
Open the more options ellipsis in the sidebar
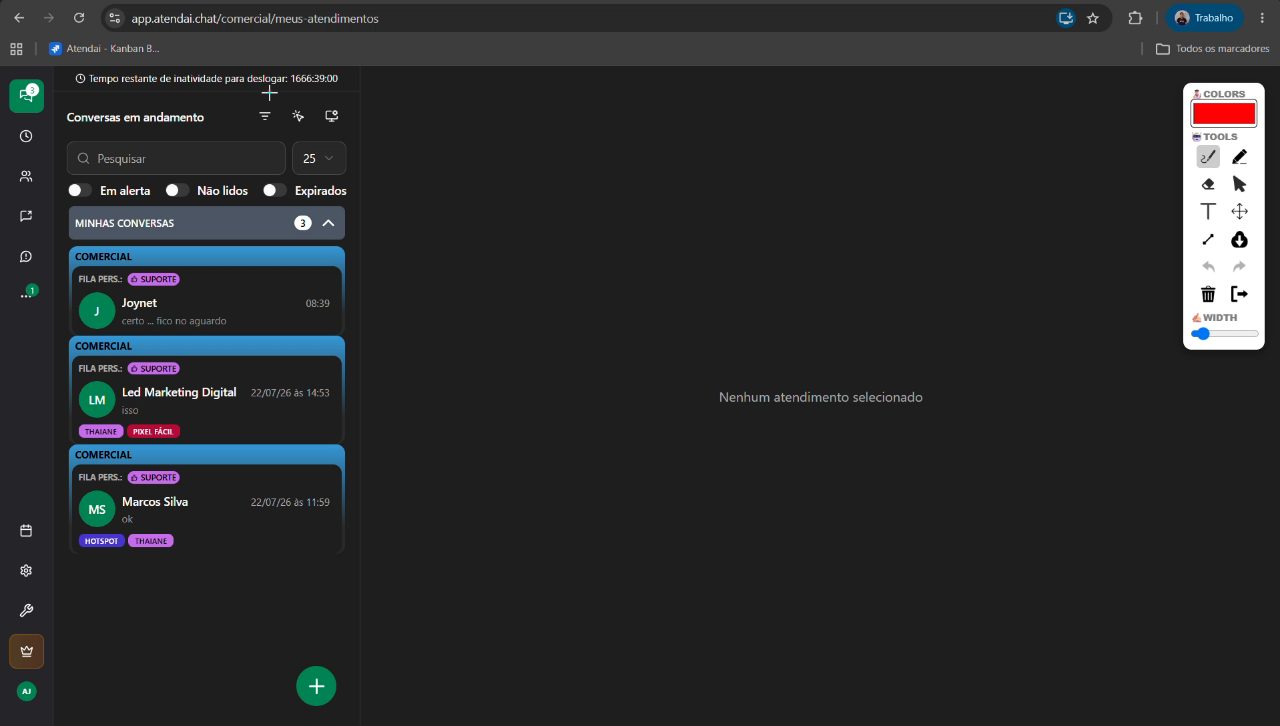[x=26, y=296]
